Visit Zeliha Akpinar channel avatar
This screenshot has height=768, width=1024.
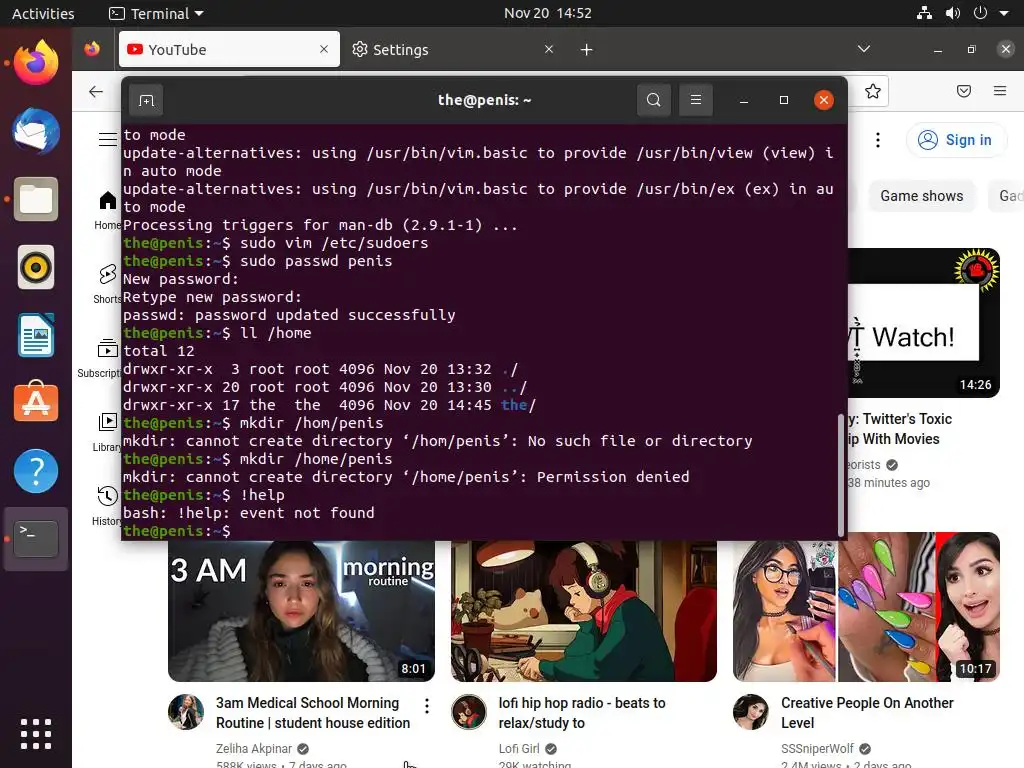point(186,711)
